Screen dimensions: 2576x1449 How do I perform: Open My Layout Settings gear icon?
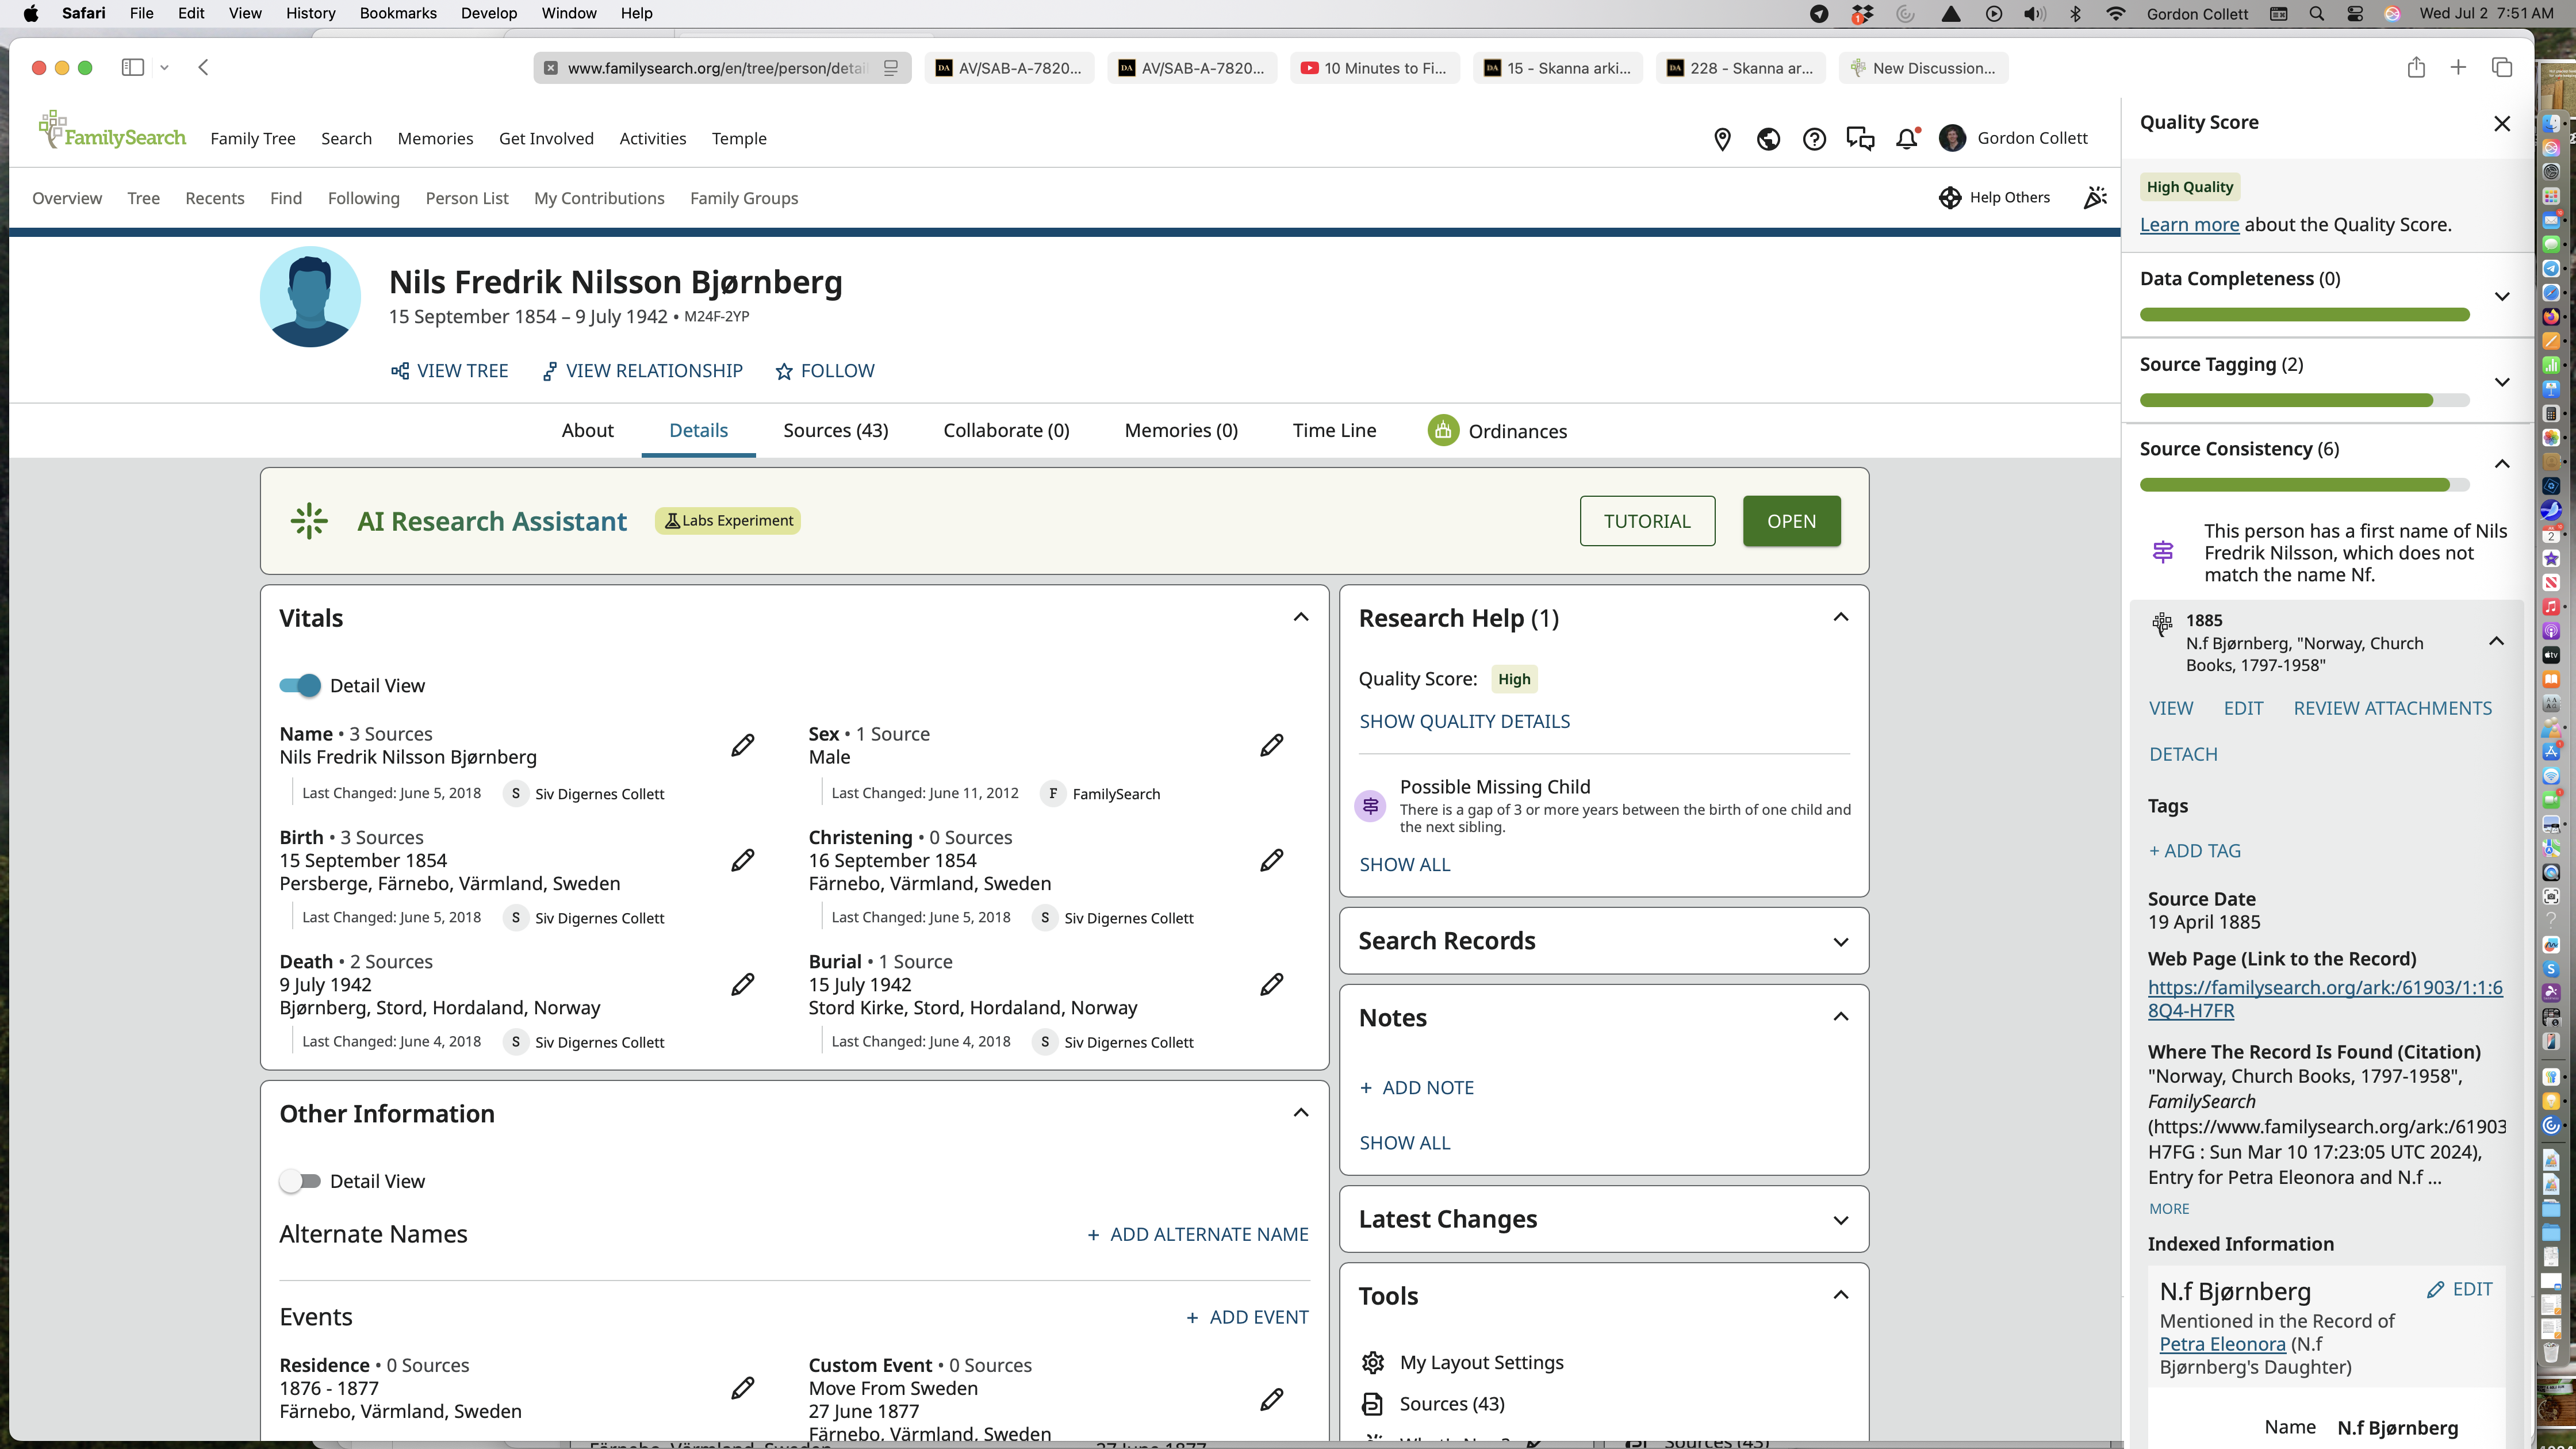[1373, 1362]
